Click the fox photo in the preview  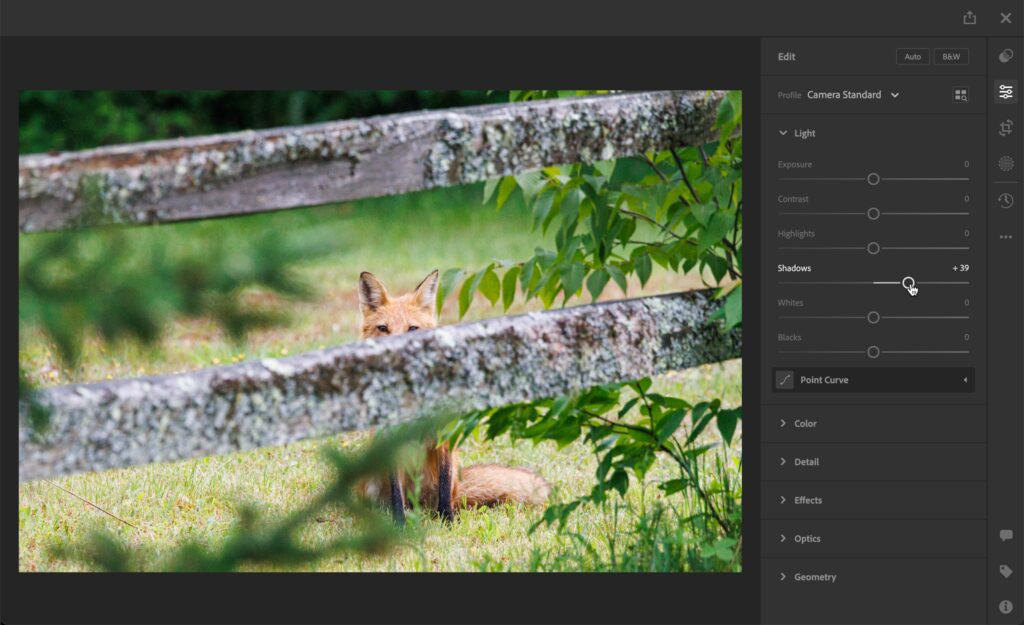[x=380, y=331]
